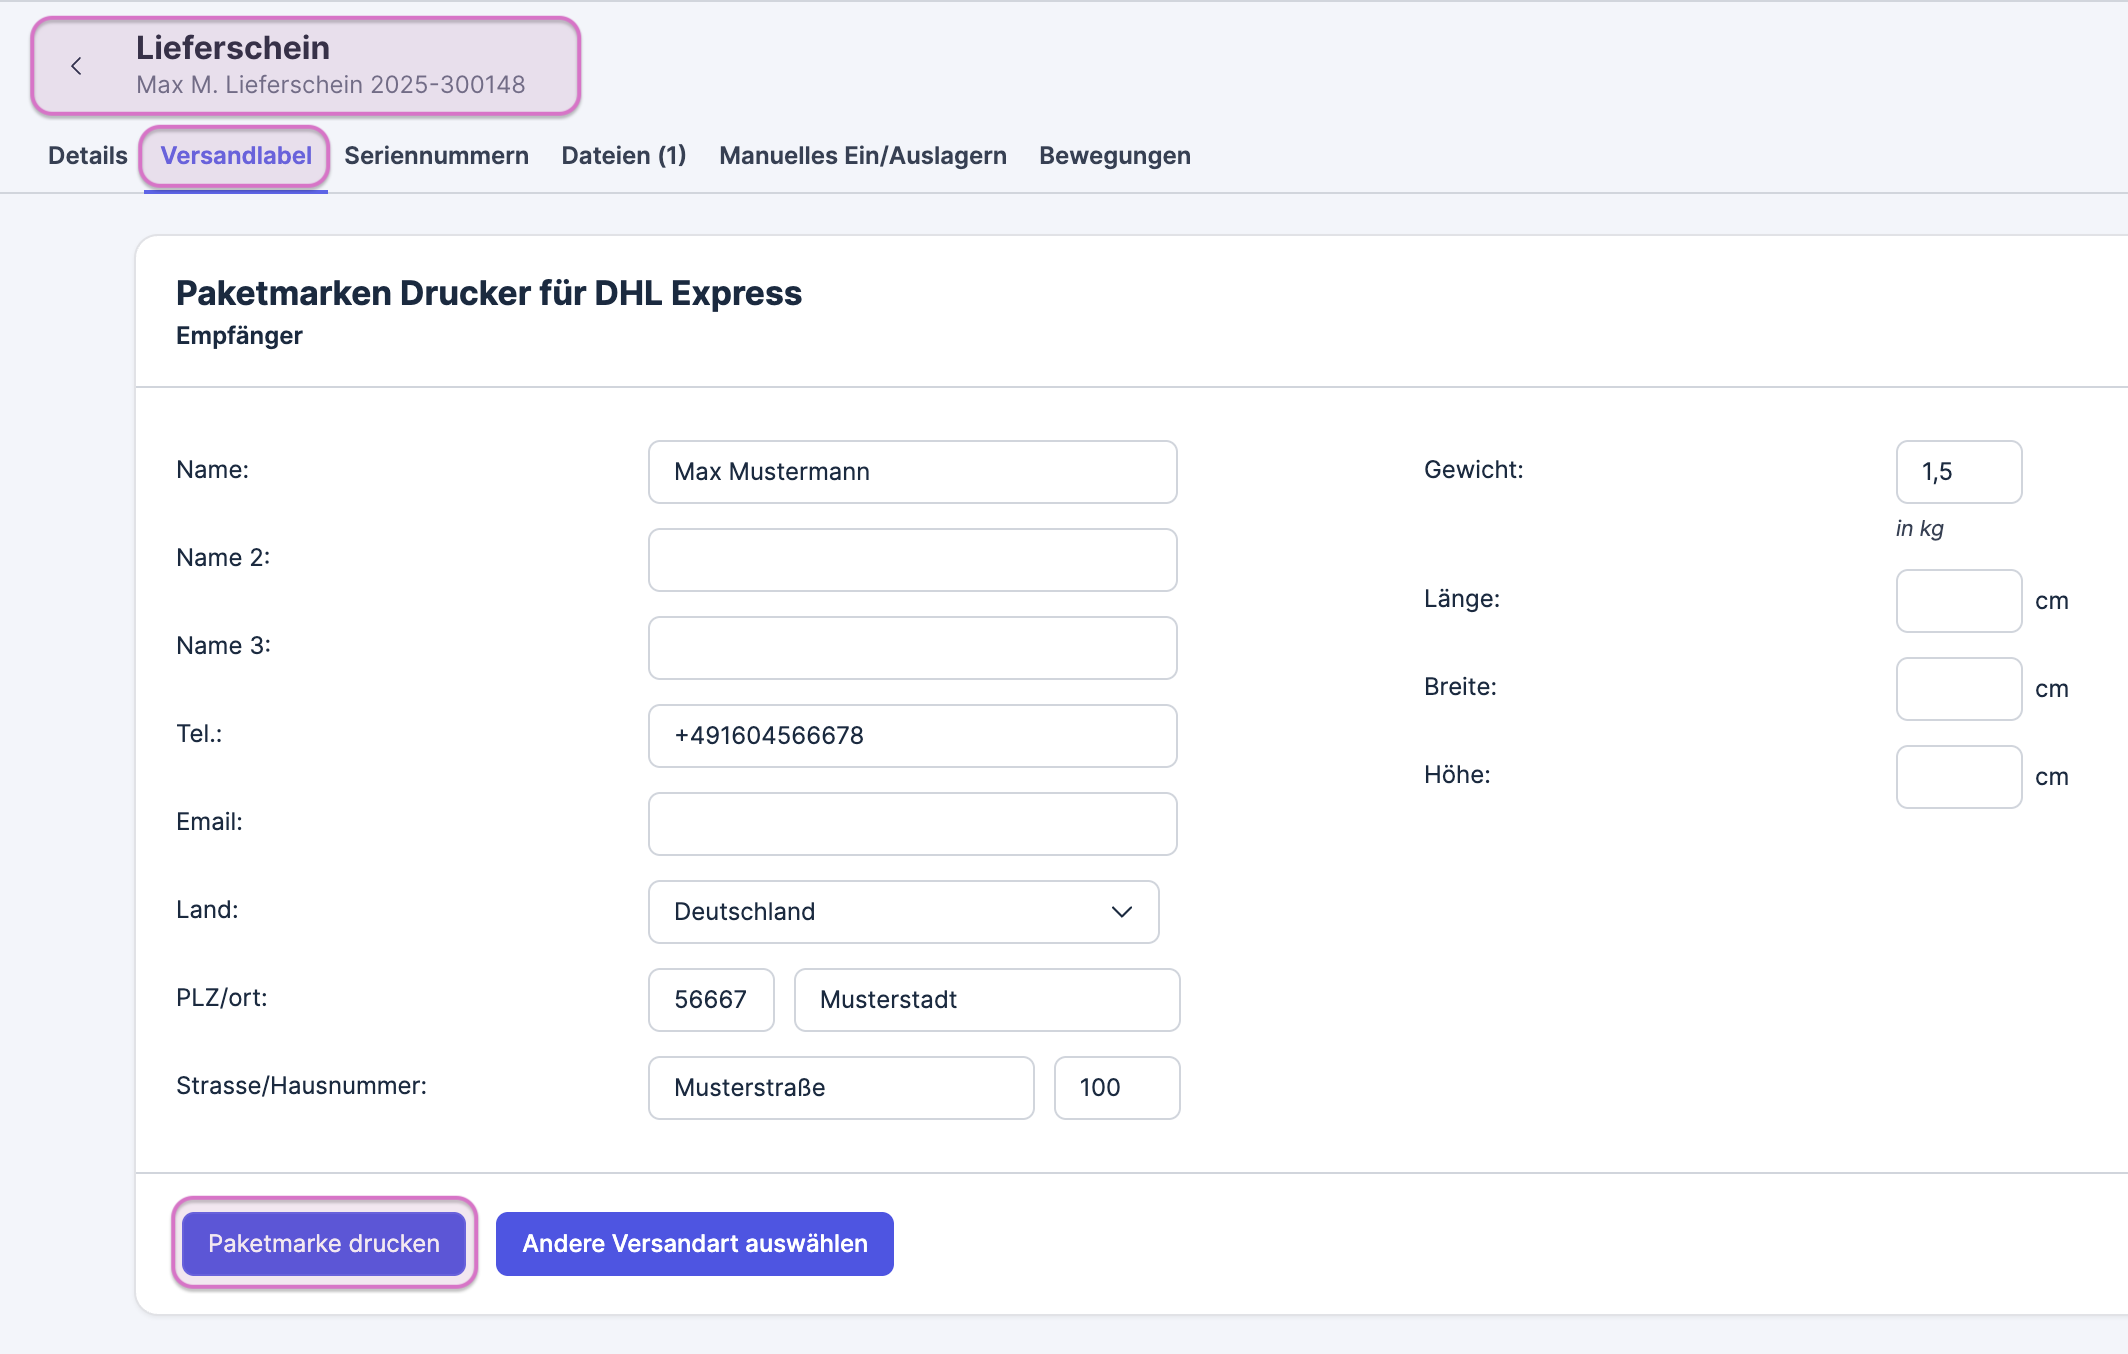Open the Versandlabel tab
The height and width of the screenshot is (1354, 2128).
[236, 156]
